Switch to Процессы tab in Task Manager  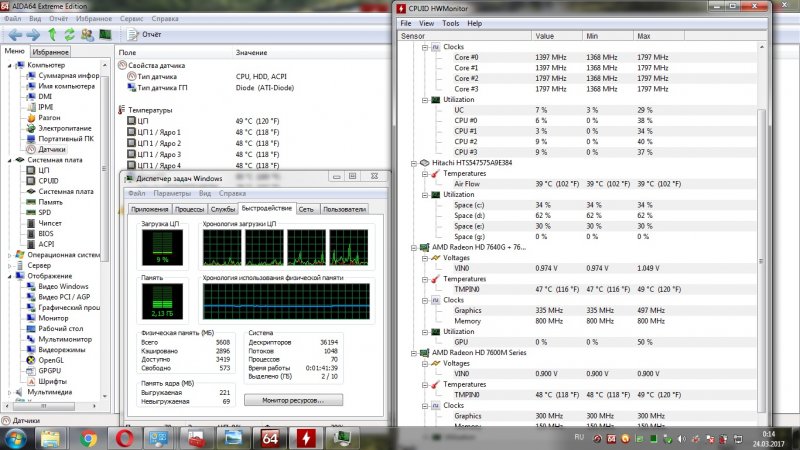pos(190,208)
